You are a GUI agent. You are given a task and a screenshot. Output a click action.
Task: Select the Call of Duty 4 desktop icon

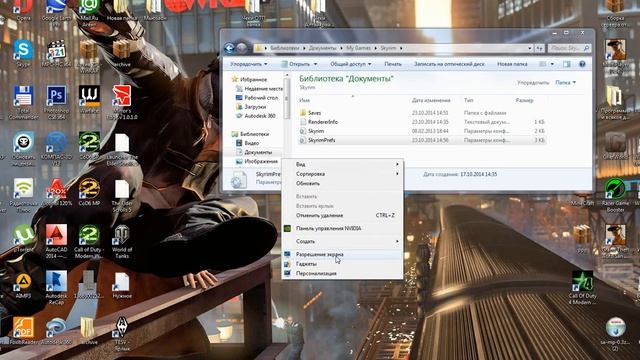pyautogui.click(x=582, y=288)
